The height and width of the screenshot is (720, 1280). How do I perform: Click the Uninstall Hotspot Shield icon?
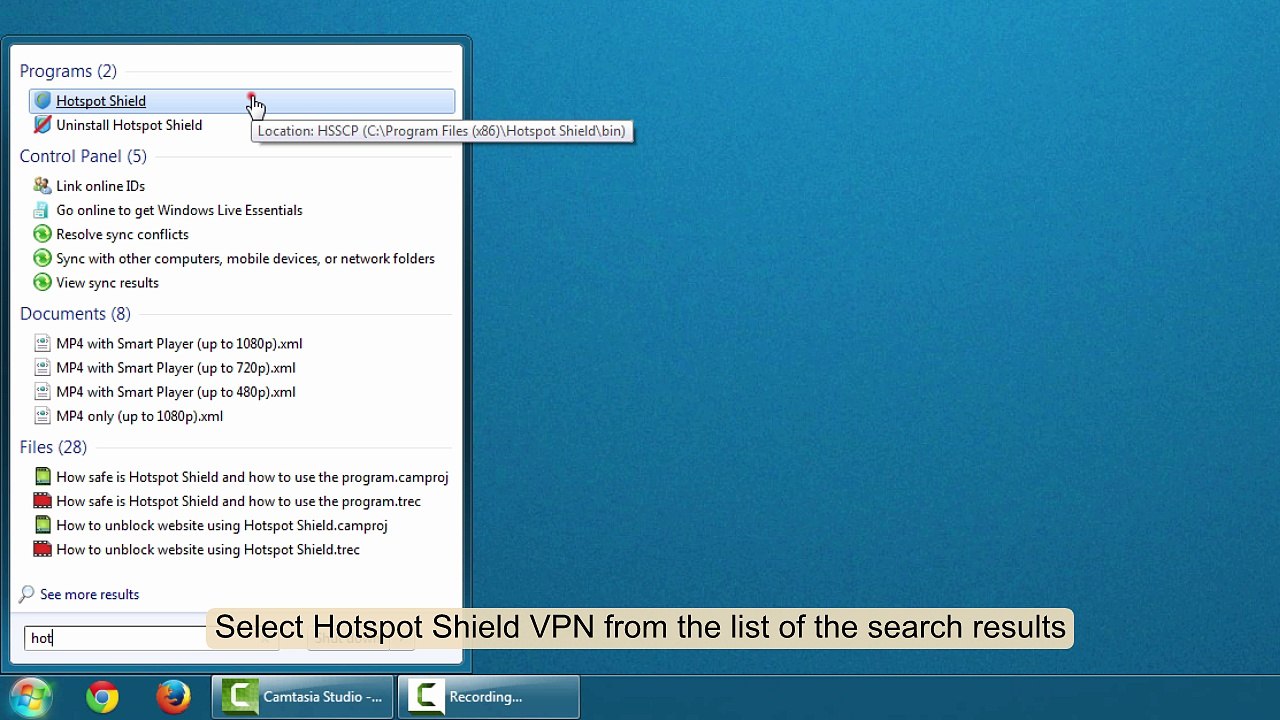pyautogui.click(x=42, y=125)
